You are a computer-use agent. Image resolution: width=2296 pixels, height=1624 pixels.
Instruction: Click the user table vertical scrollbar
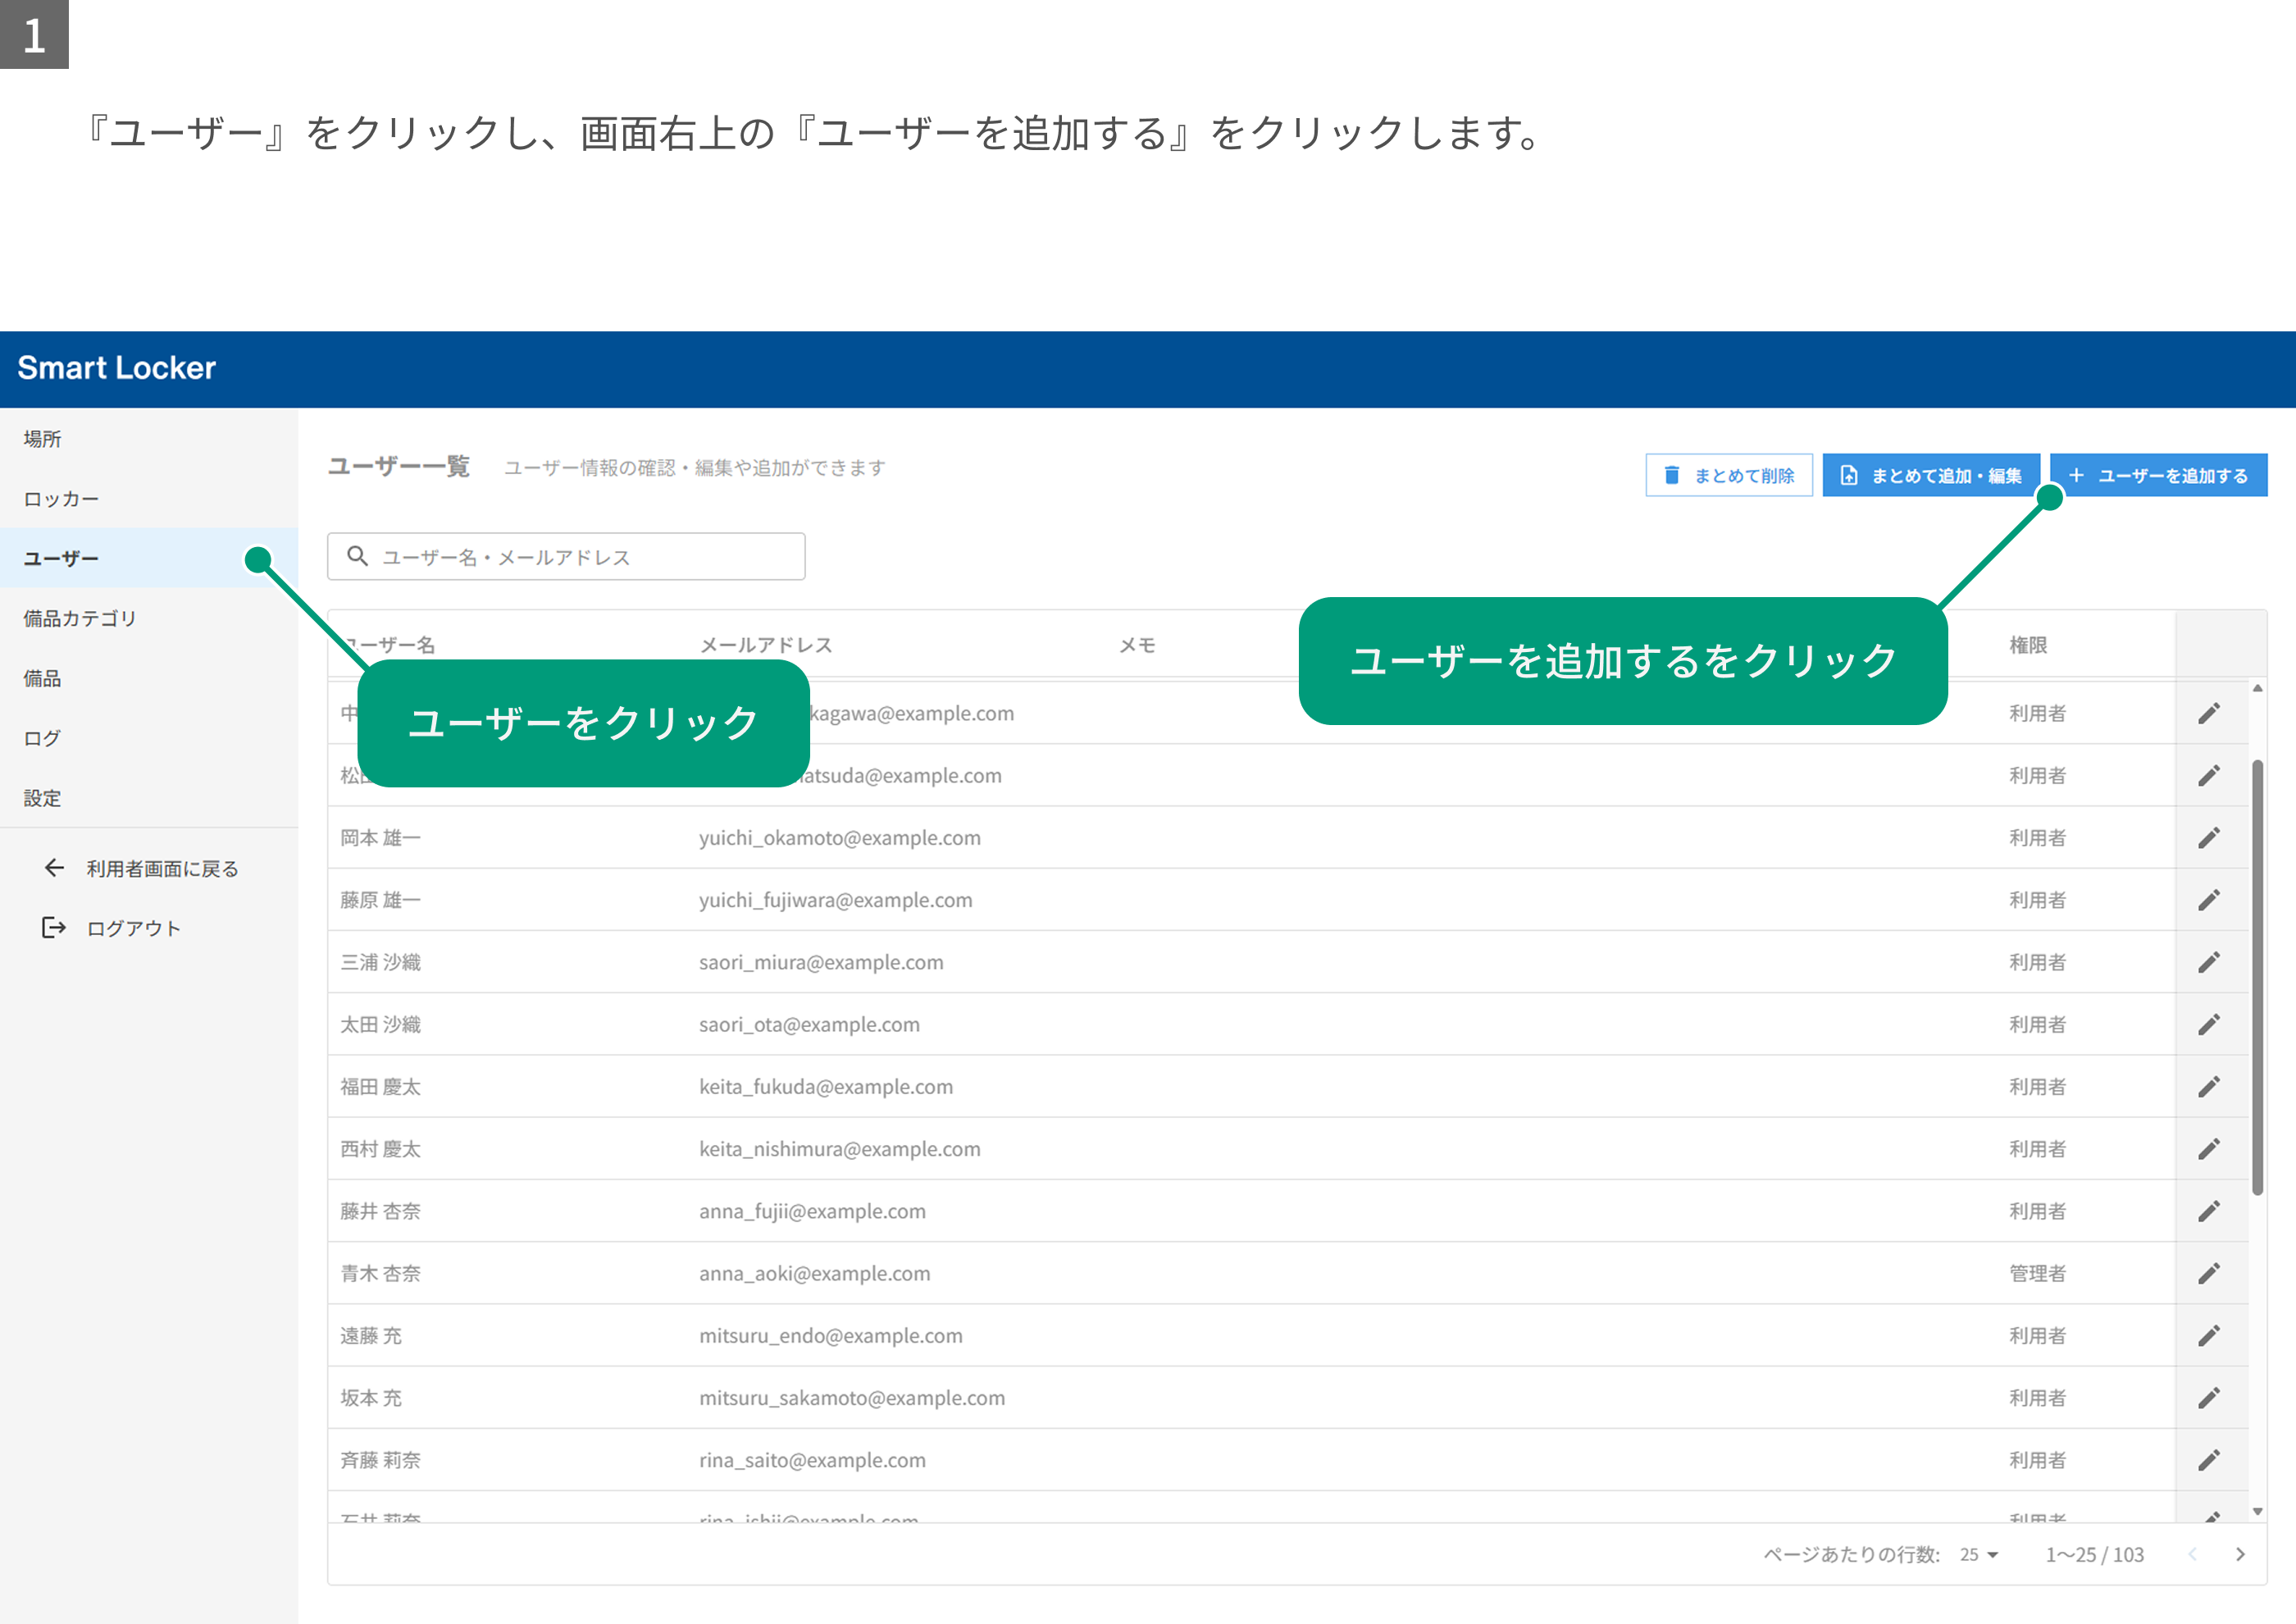click(2257, 977)
